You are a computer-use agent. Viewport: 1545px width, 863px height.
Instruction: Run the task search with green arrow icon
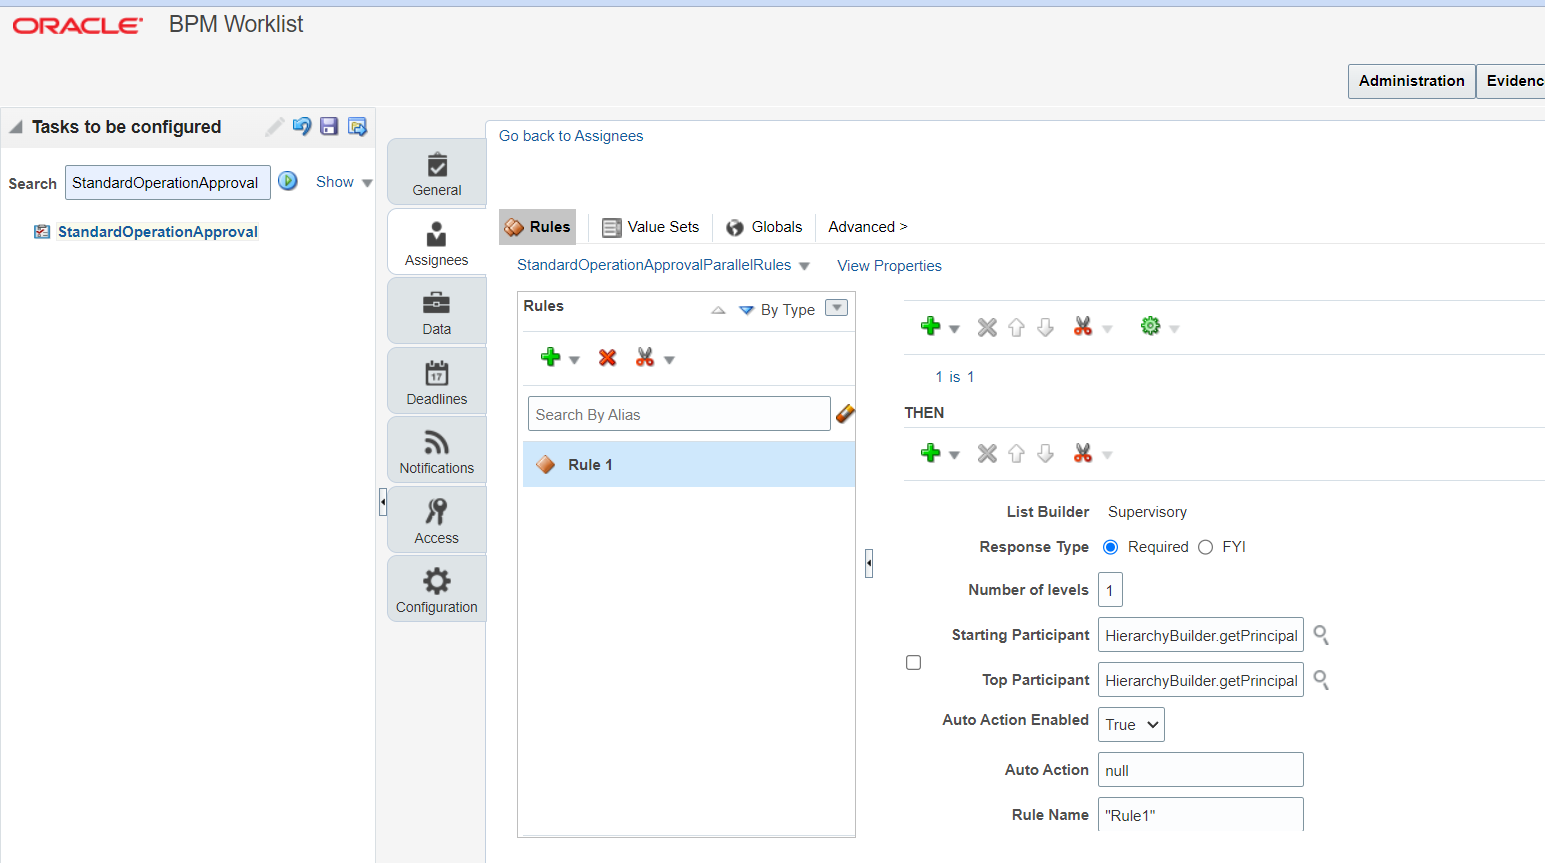pos(288,181)
